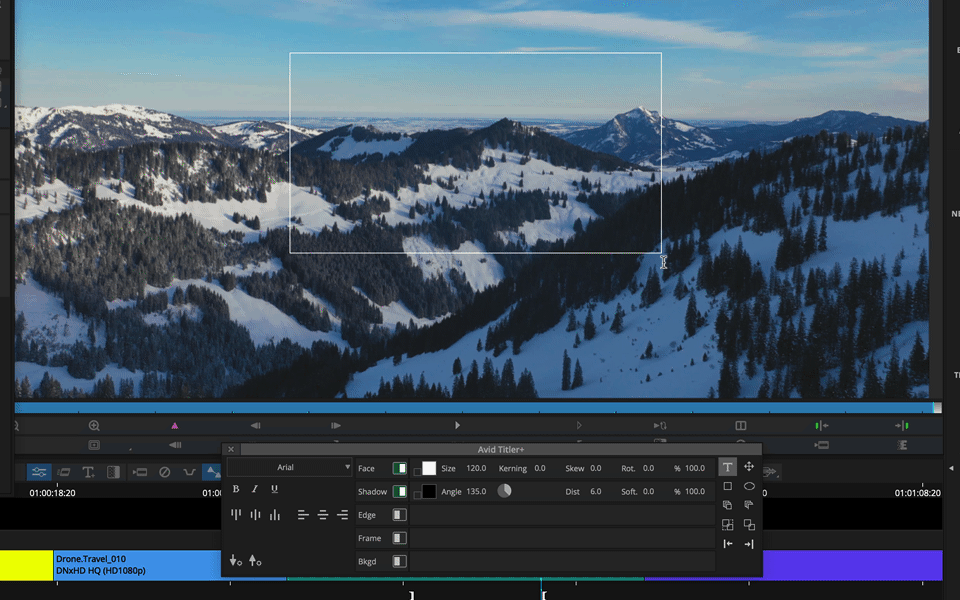Click the Angle value 135.0
Image resolution: width=960 pixels, height=600 pixels.
(x=476, y=492)
